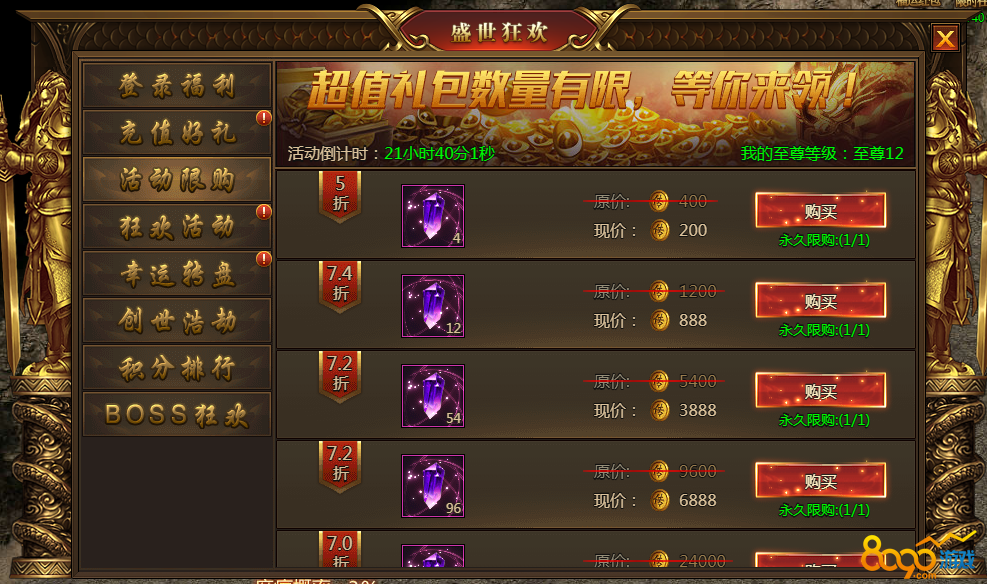Screen dimensions: 987x584
Task: Buy the 200 coin crystal pack
Action: click(x=821, y=211)
